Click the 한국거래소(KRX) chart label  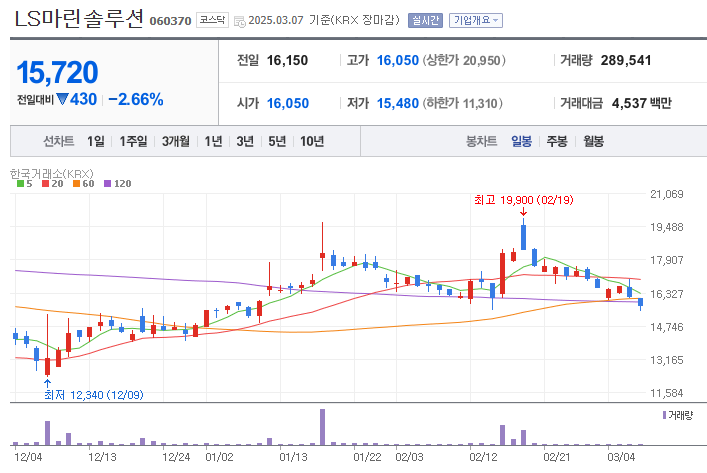point(51,173)
